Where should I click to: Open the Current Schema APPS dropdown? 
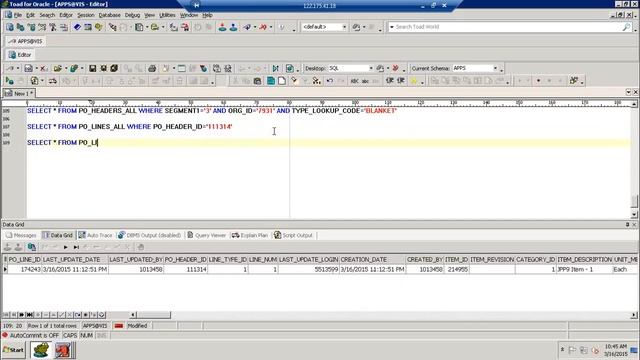tap(495, 68)
